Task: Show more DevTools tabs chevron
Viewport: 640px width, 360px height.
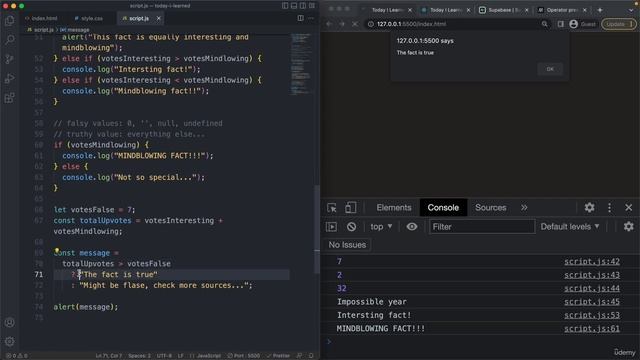Action: [524, 208]
